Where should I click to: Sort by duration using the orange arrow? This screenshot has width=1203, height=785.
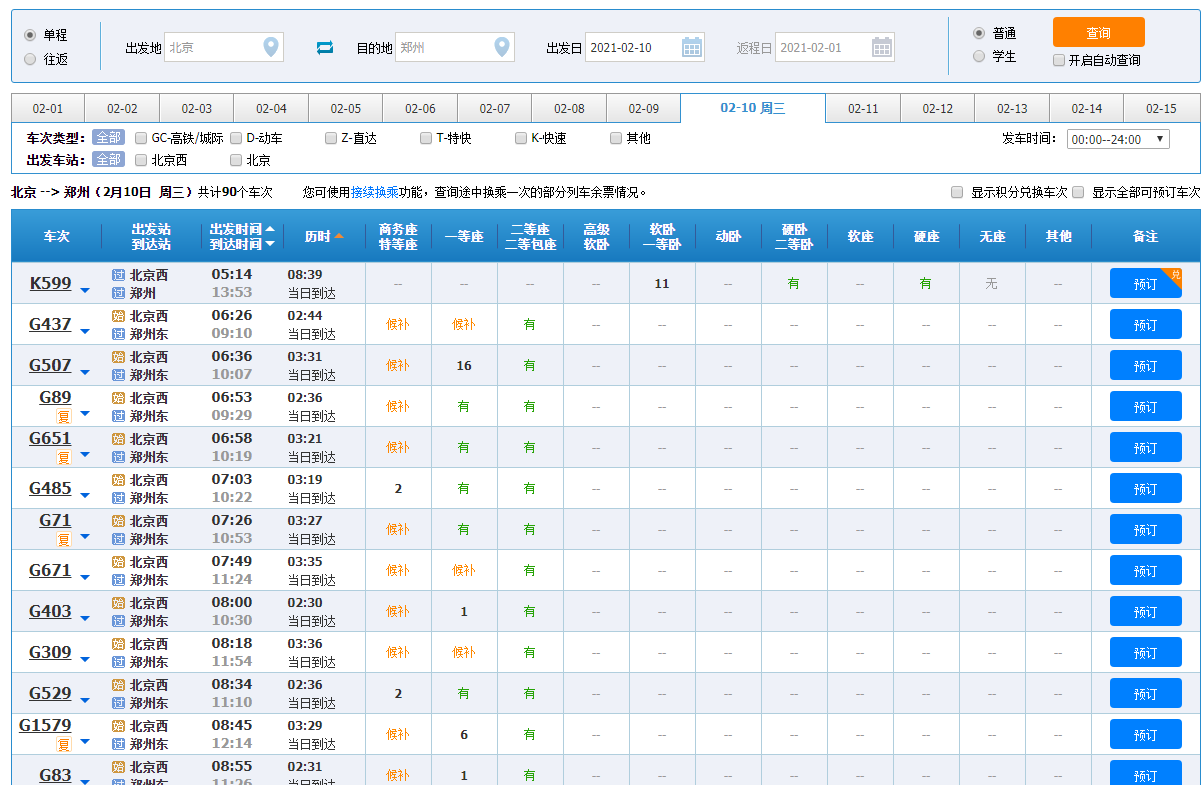[339, 237]
